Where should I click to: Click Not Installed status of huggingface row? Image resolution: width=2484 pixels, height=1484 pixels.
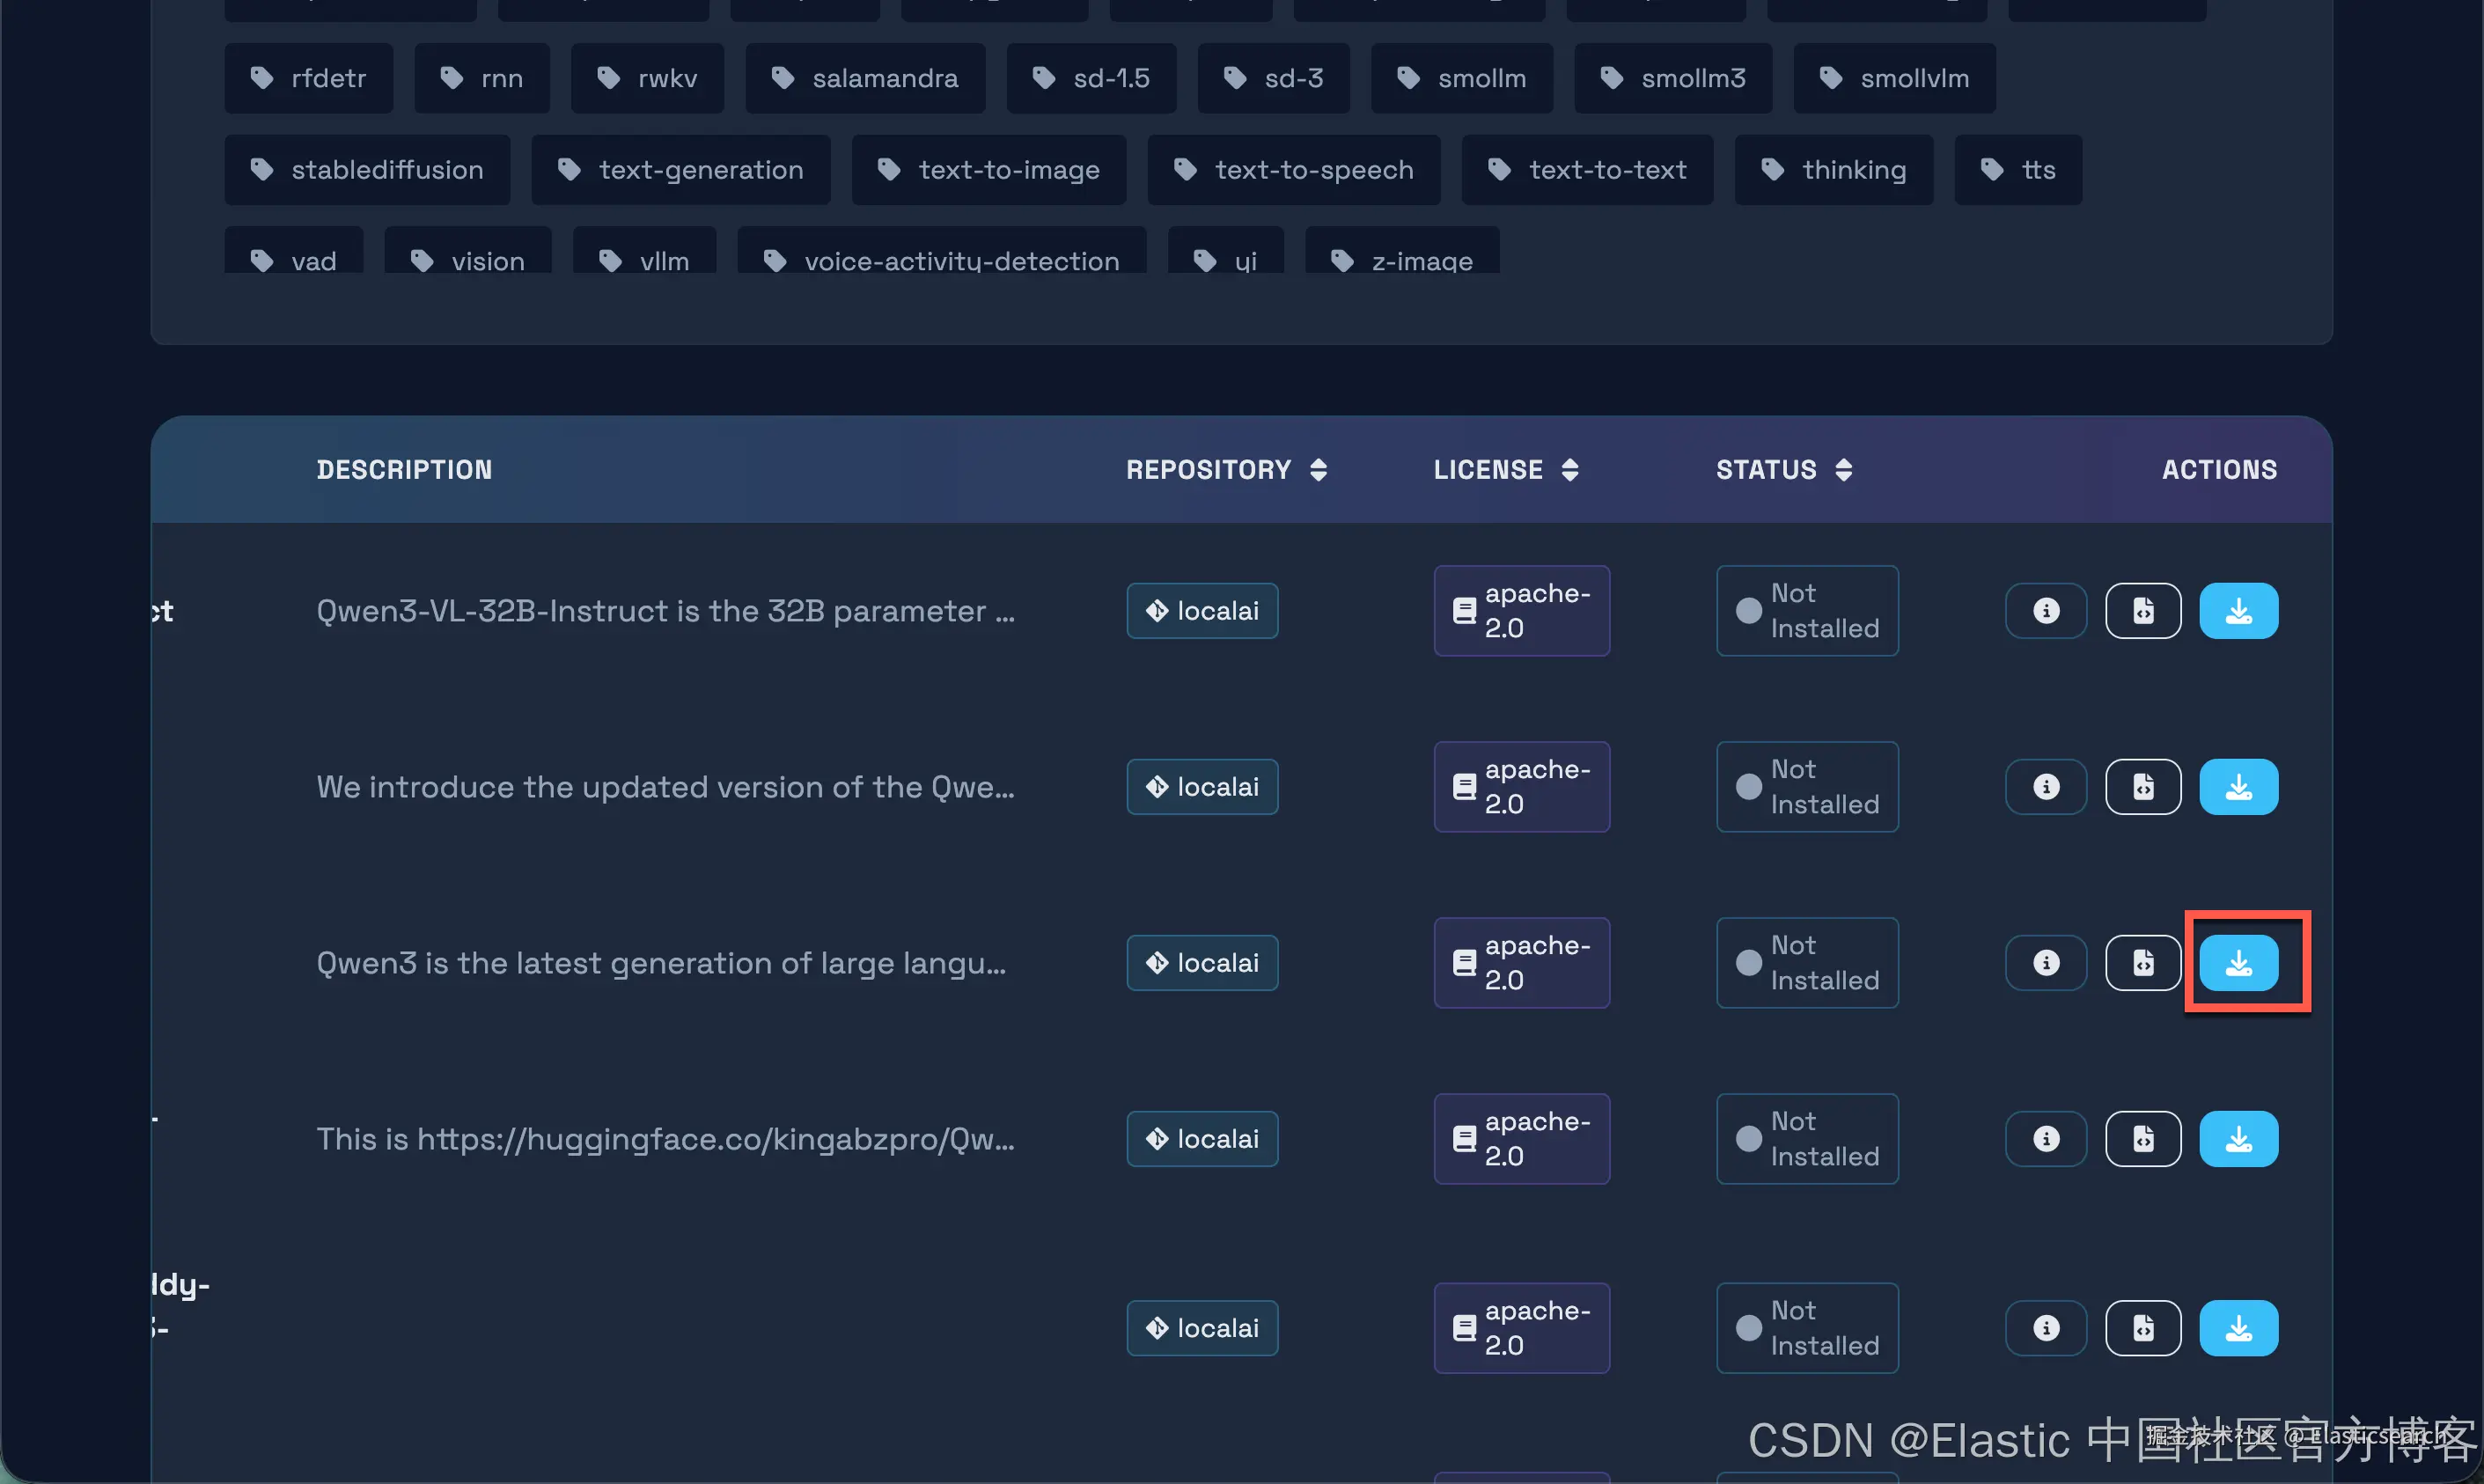click(1807, 1138)
